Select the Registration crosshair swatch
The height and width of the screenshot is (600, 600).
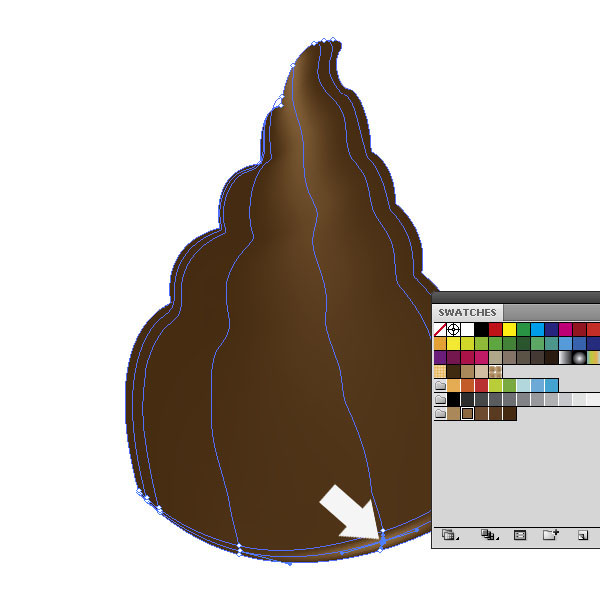point(453,329)
